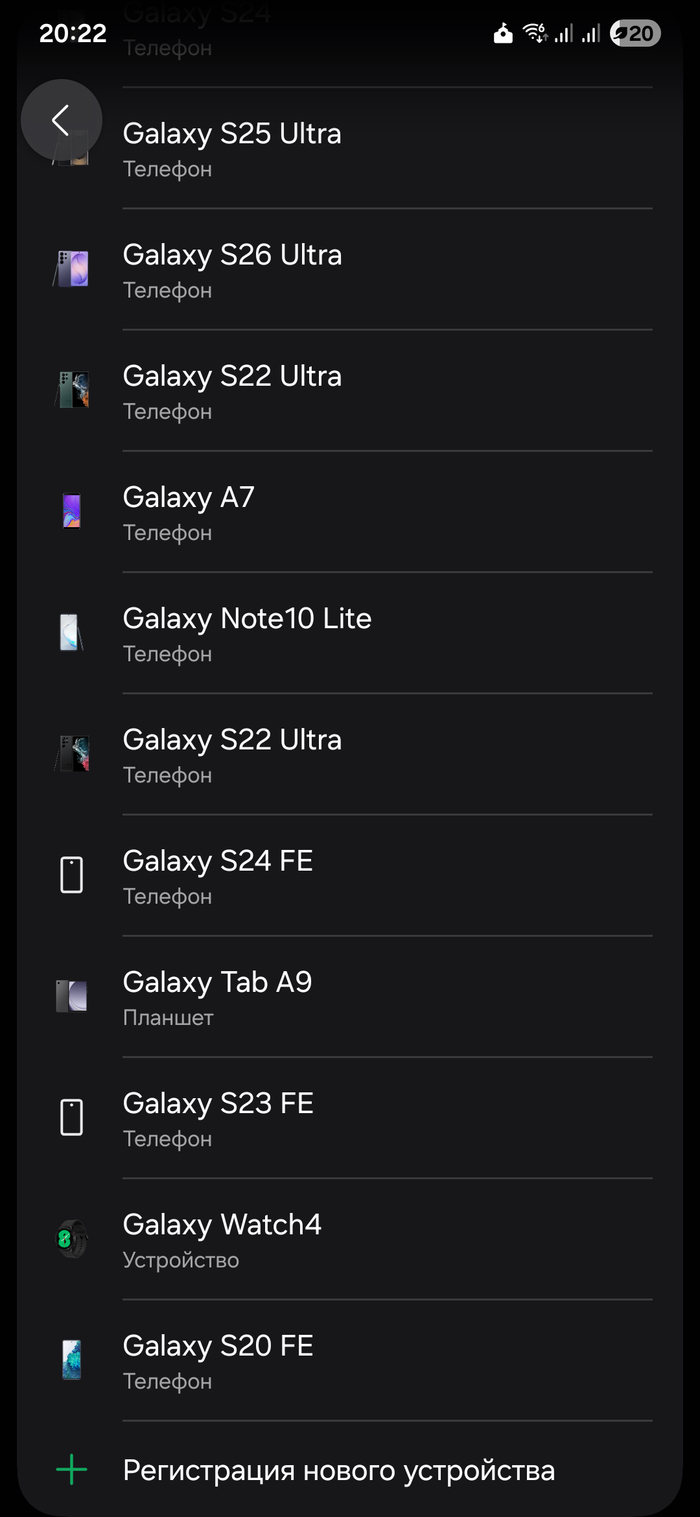
Task: Select Galaxy S20 FE Телефон item
Action: 350,1360
